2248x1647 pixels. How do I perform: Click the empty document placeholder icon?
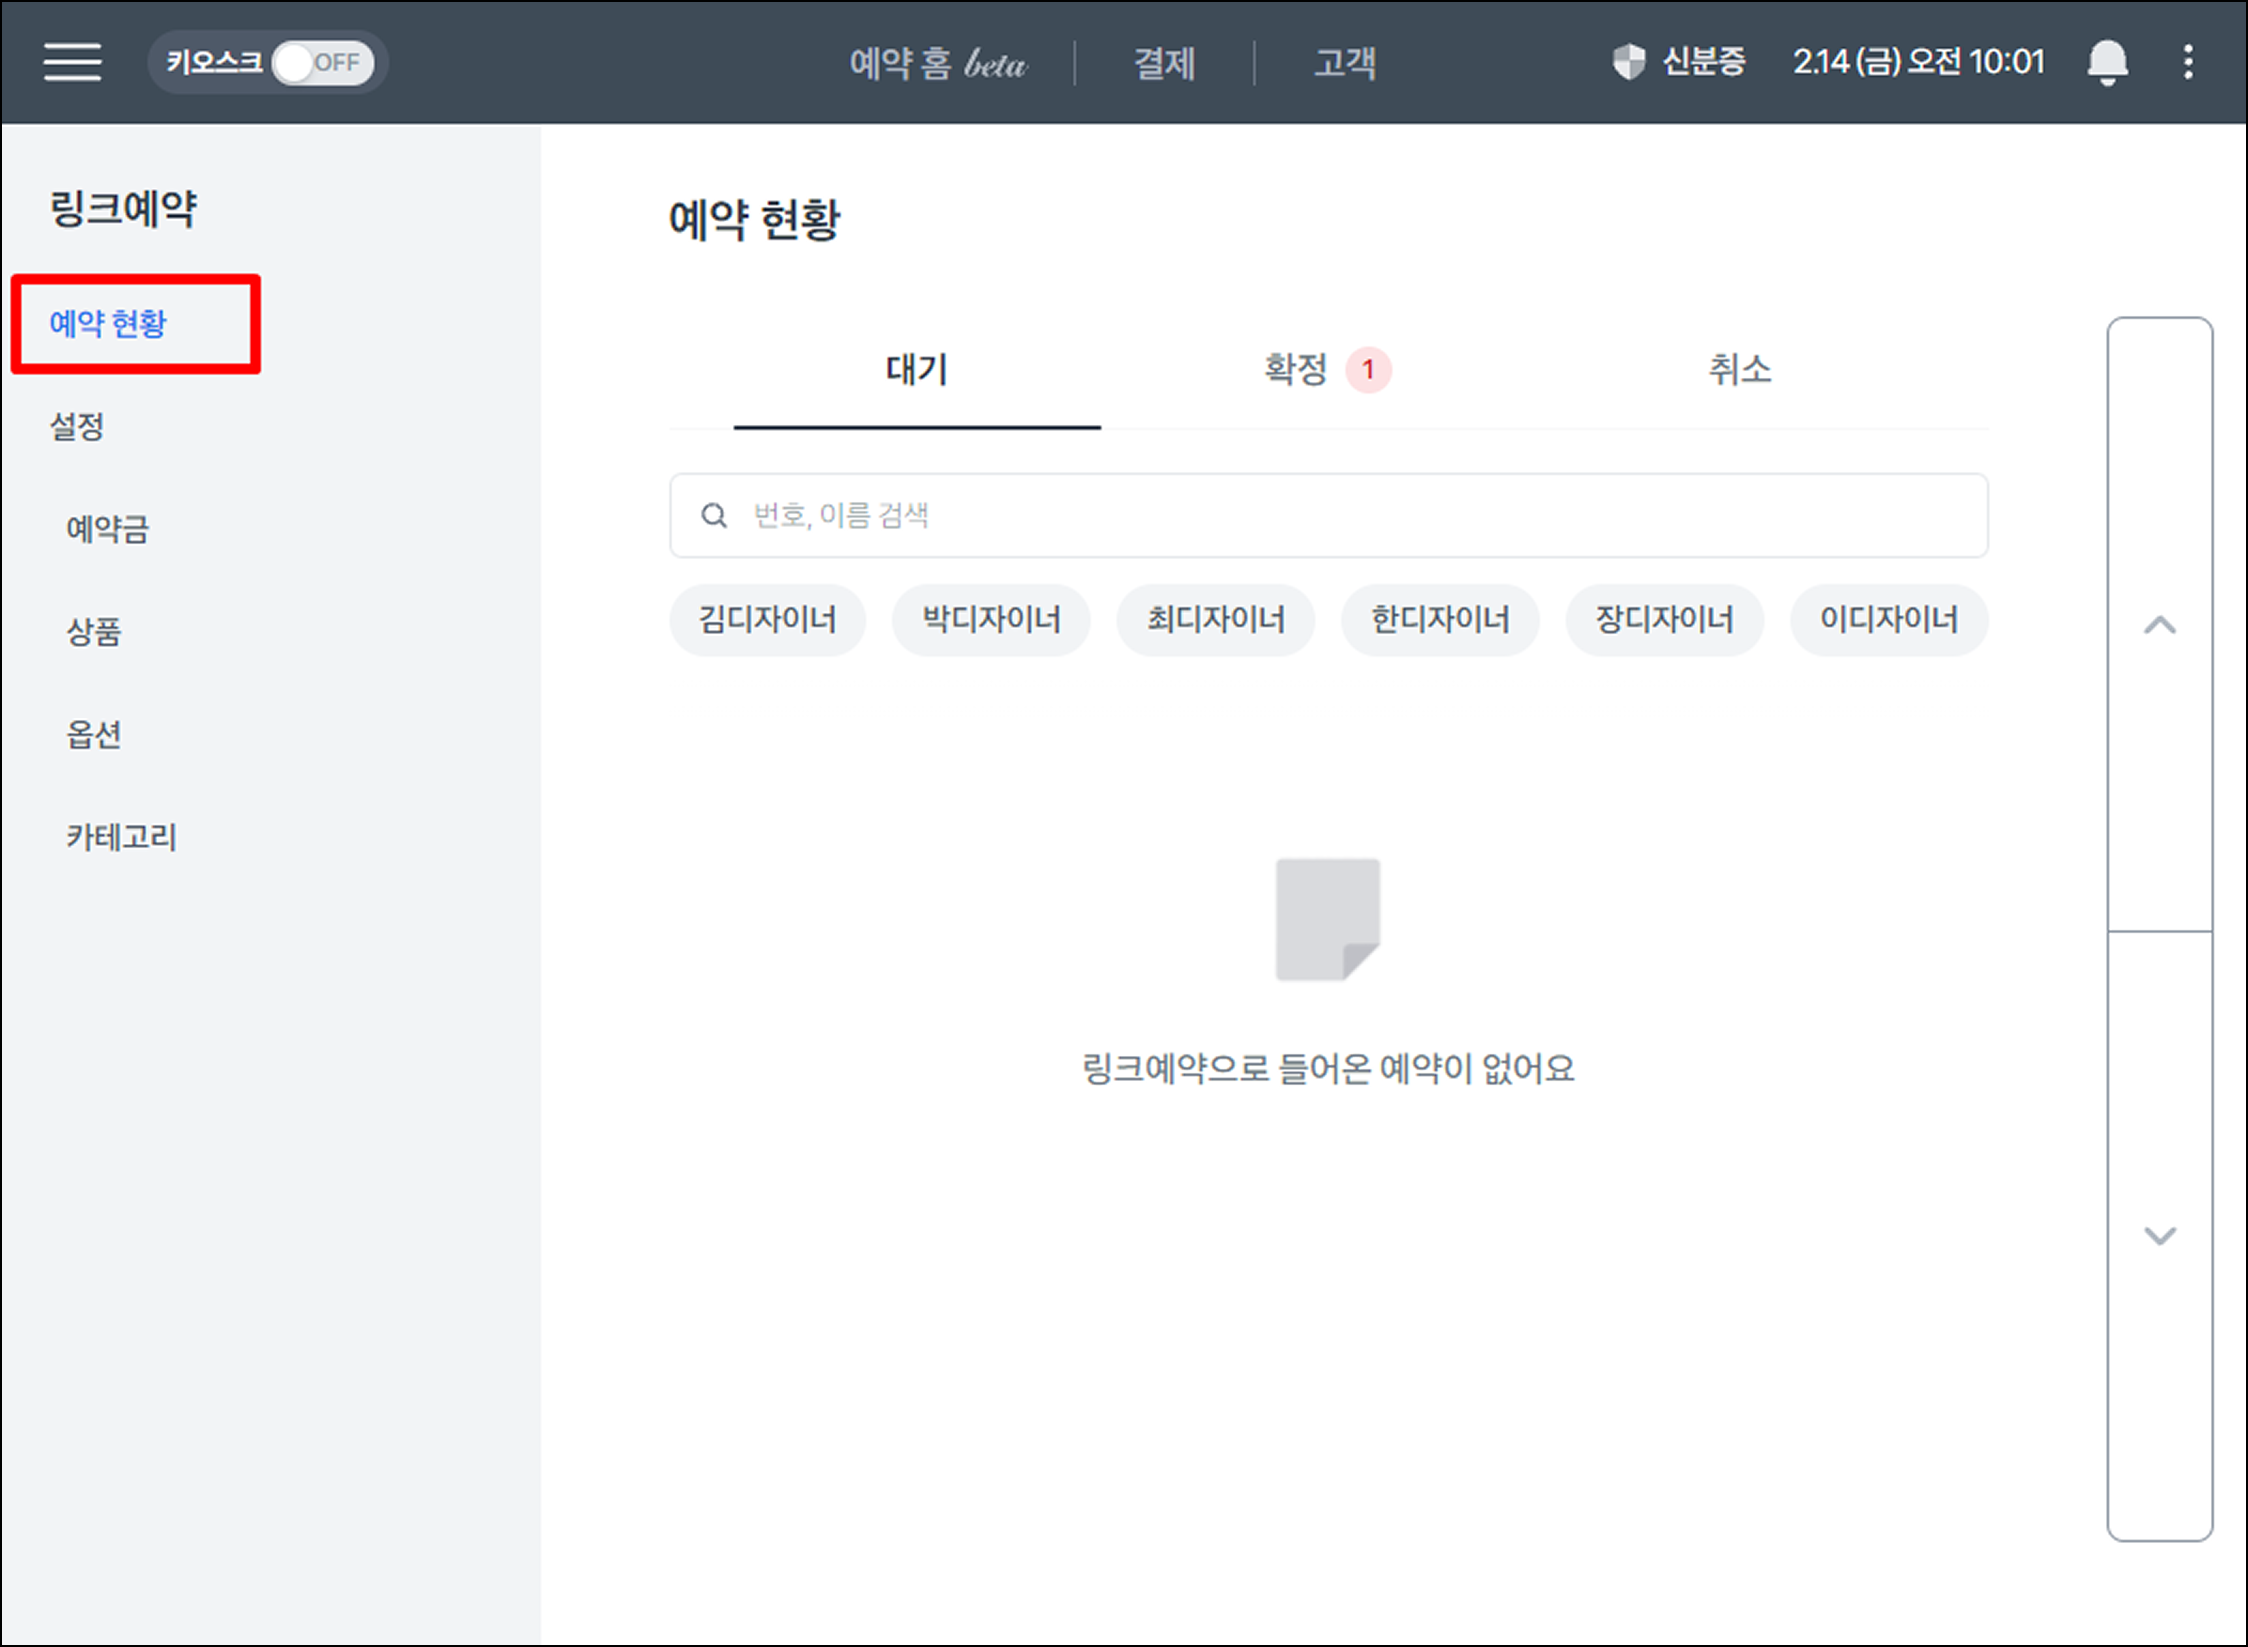1327,919
